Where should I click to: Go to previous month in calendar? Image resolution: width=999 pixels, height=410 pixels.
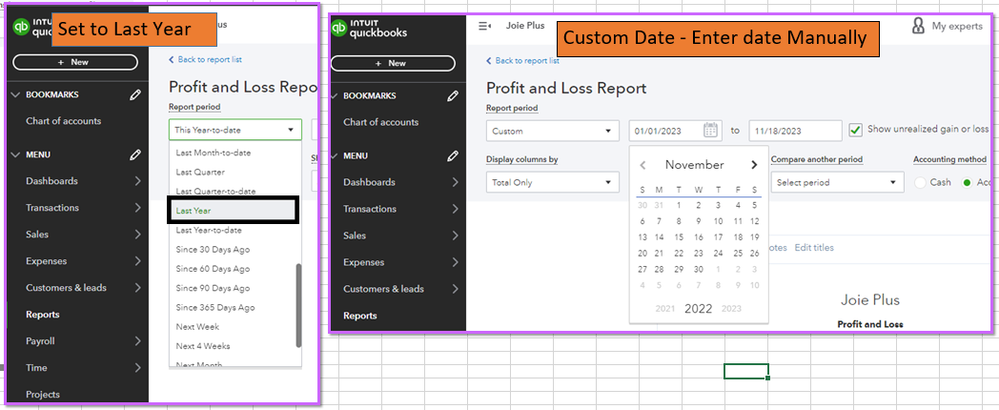coord(643,165)
